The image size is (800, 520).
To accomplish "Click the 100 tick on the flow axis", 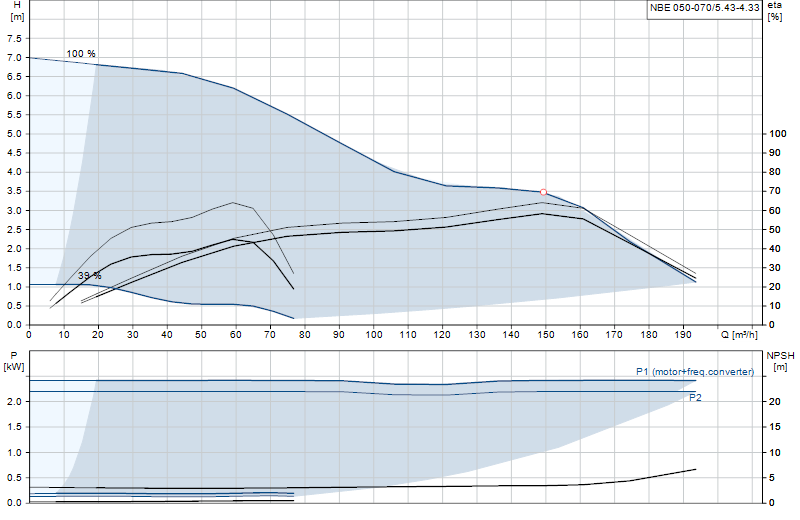I will 373,335.
